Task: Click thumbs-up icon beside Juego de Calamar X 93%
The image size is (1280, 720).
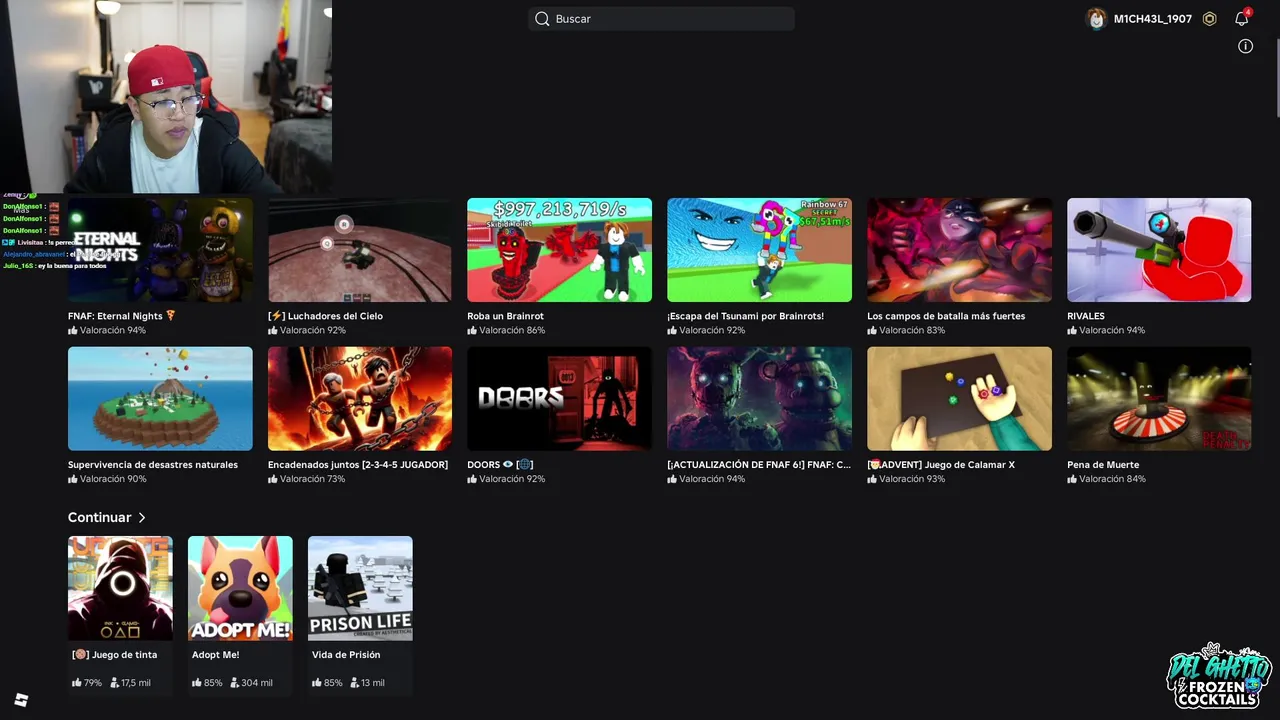Action: 872,479
